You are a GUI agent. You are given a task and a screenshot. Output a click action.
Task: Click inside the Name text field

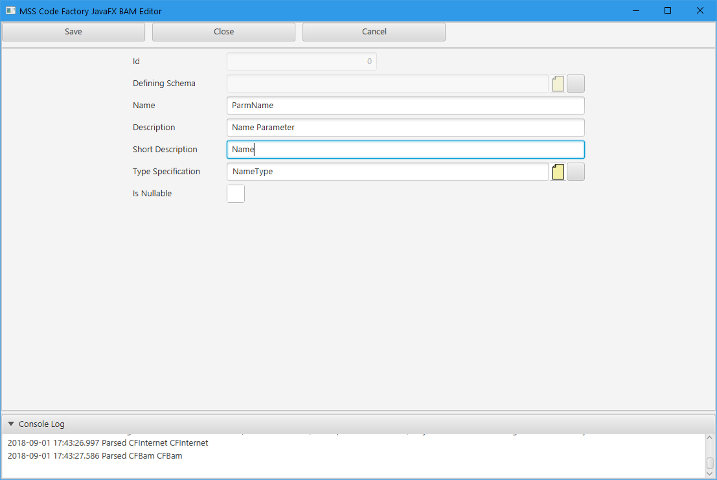405,106
